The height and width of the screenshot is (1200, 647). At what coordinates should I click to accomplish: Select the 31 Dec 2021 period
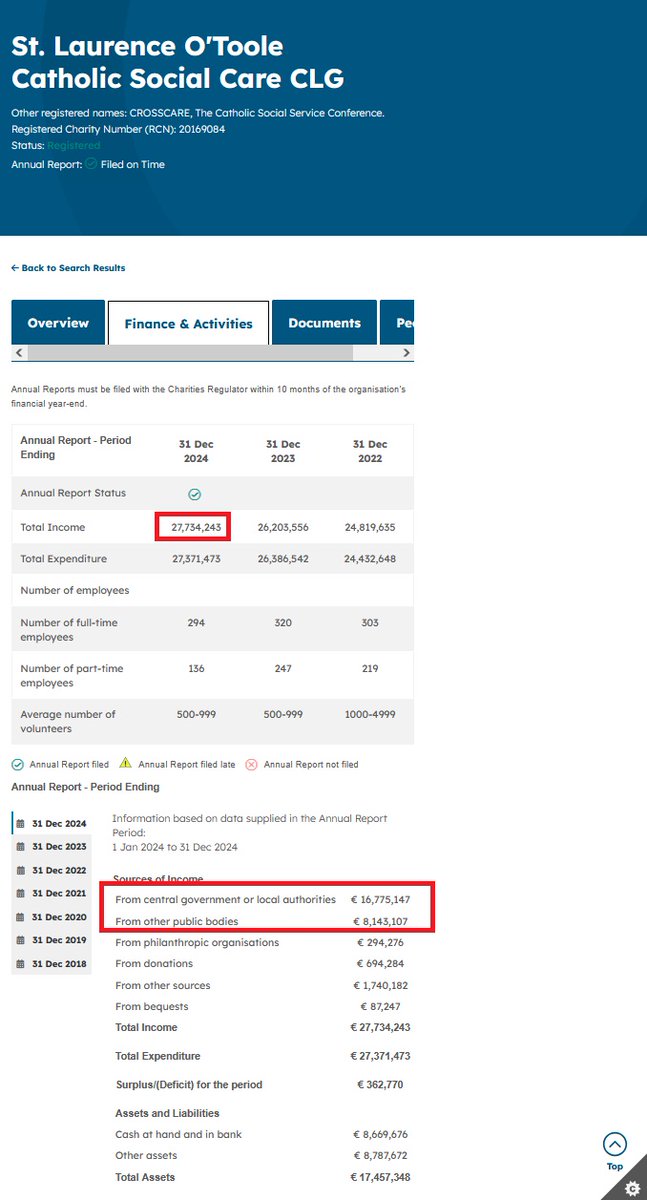(51, 894)
